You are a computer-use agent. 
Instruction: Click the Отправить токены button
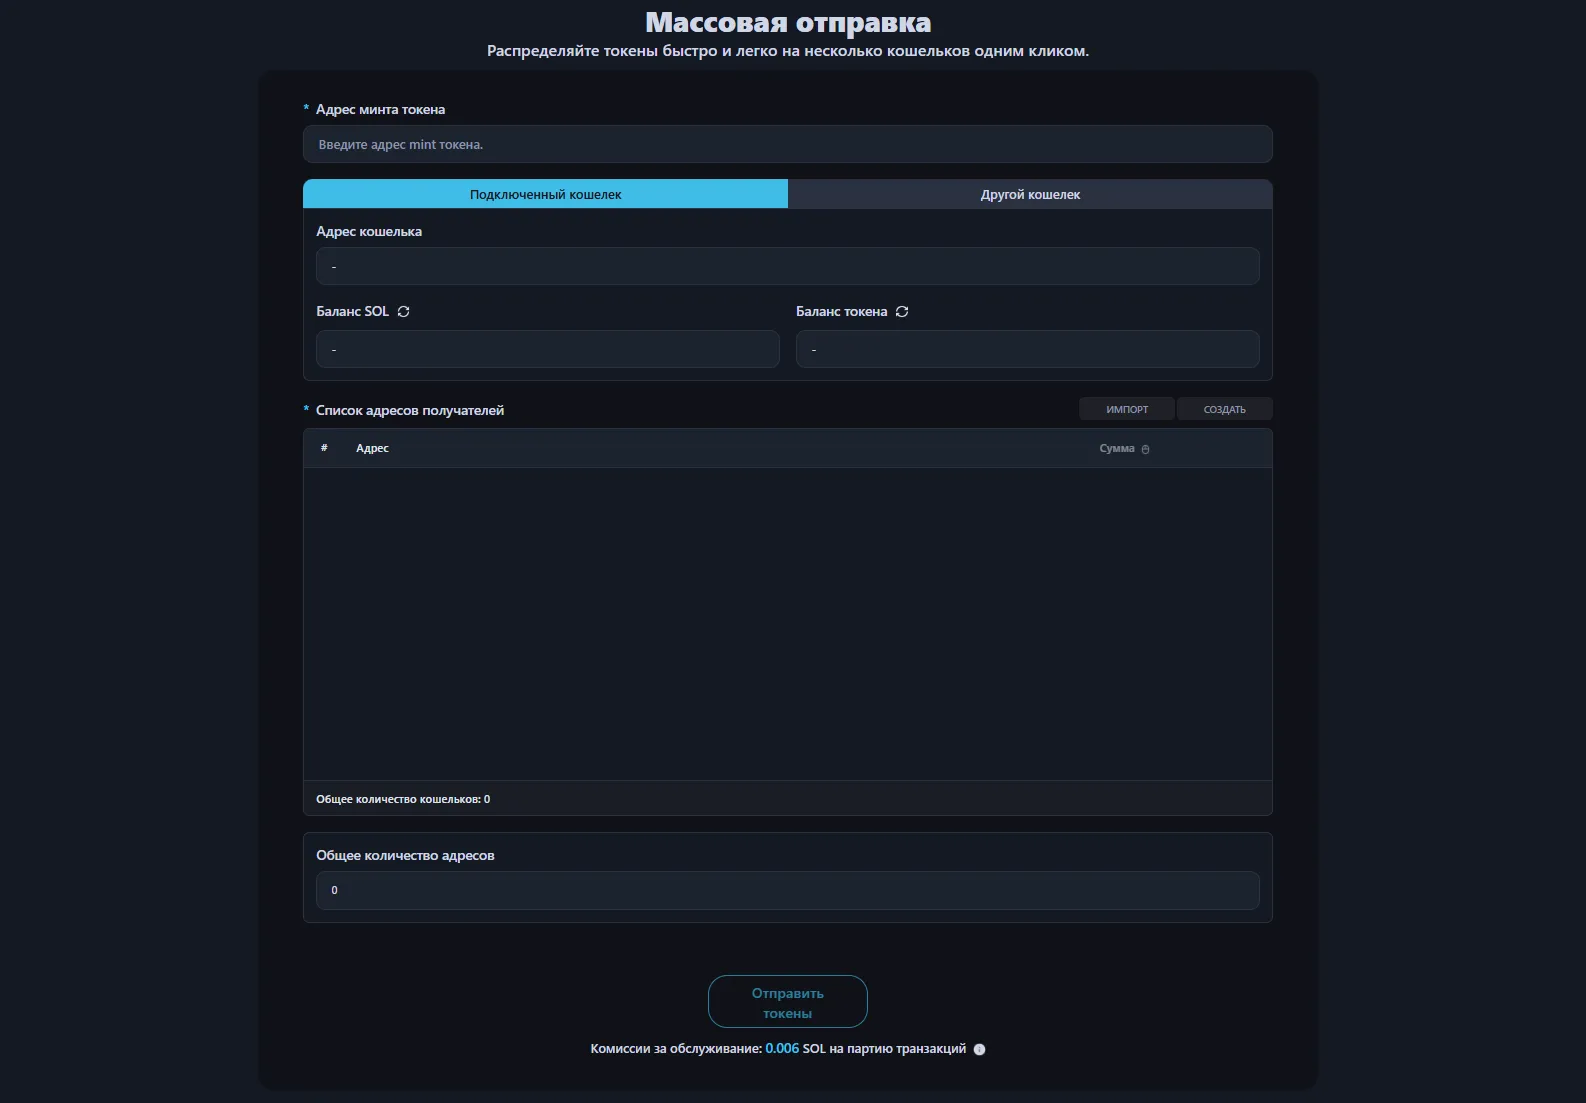[787, 1002]
